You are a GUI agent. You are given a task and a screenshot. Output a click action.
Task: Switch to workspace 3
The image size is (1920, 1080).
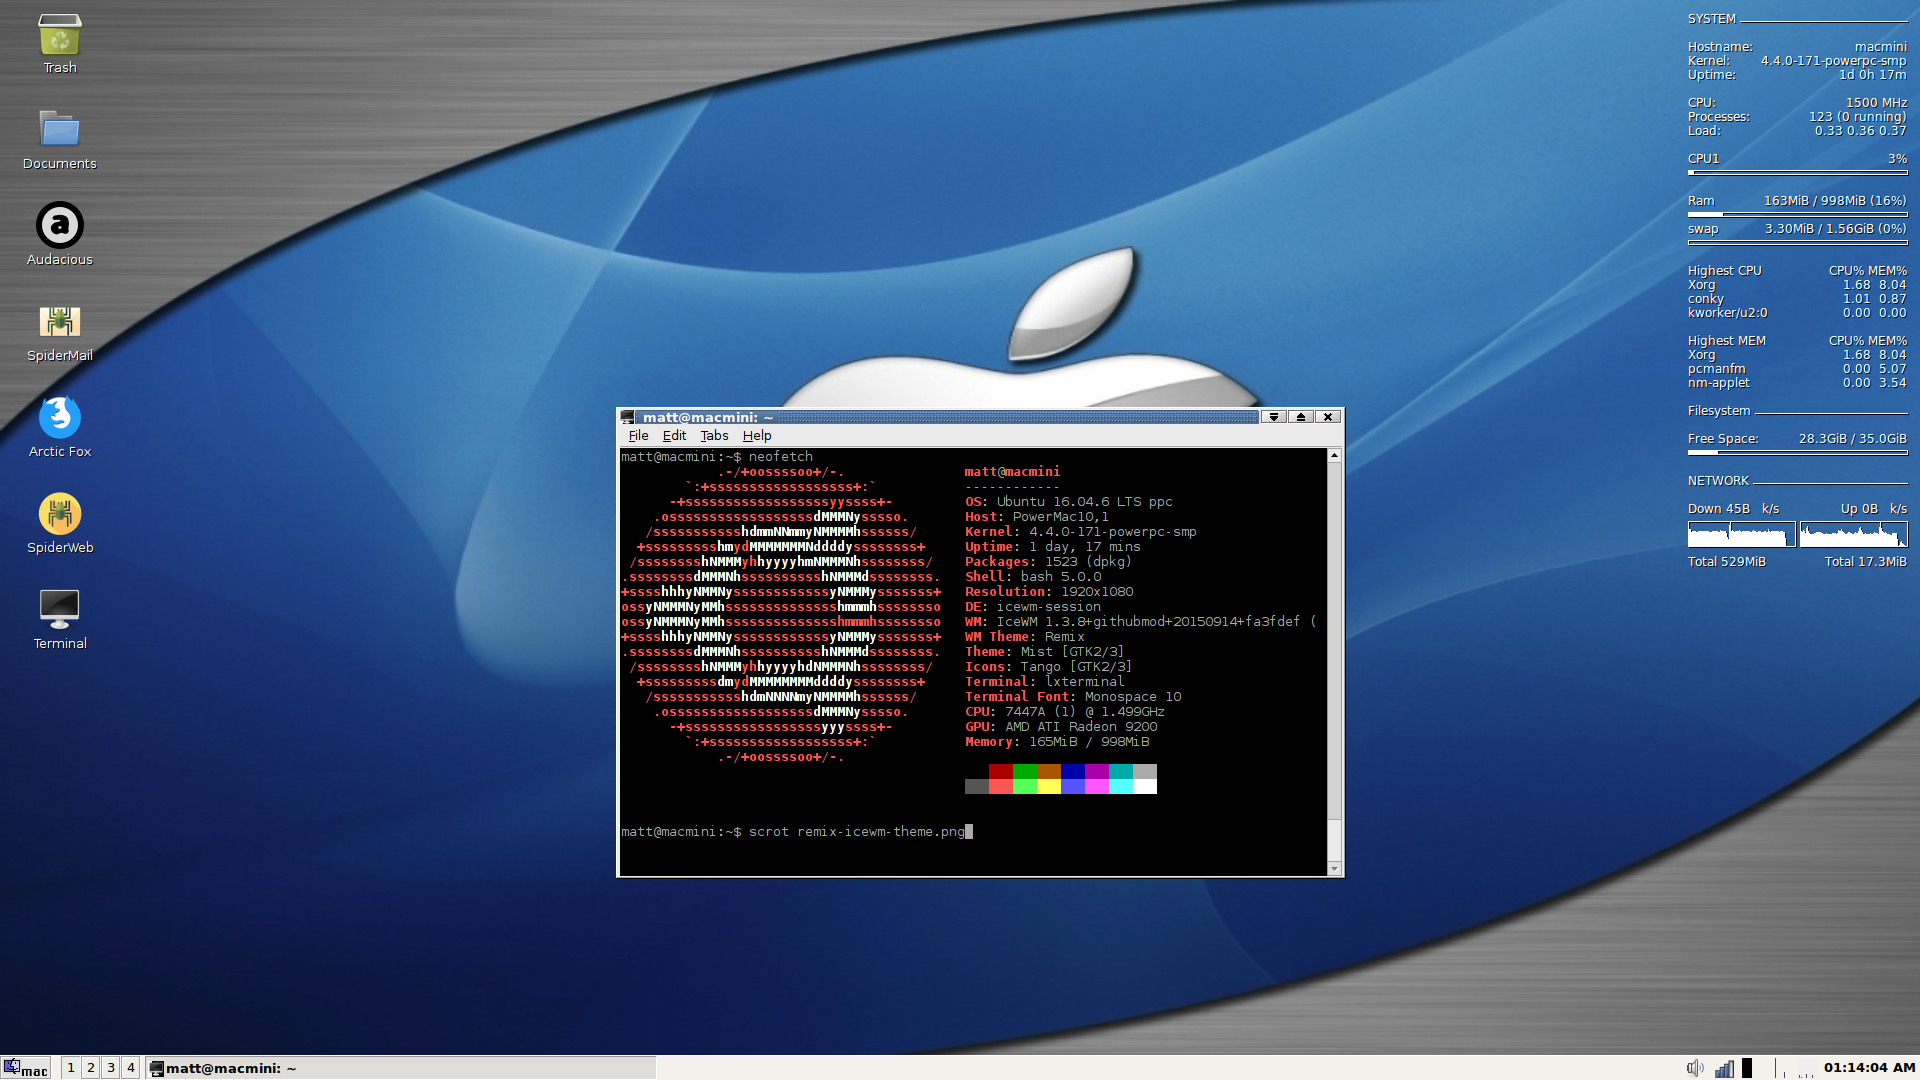(111, 1068)
